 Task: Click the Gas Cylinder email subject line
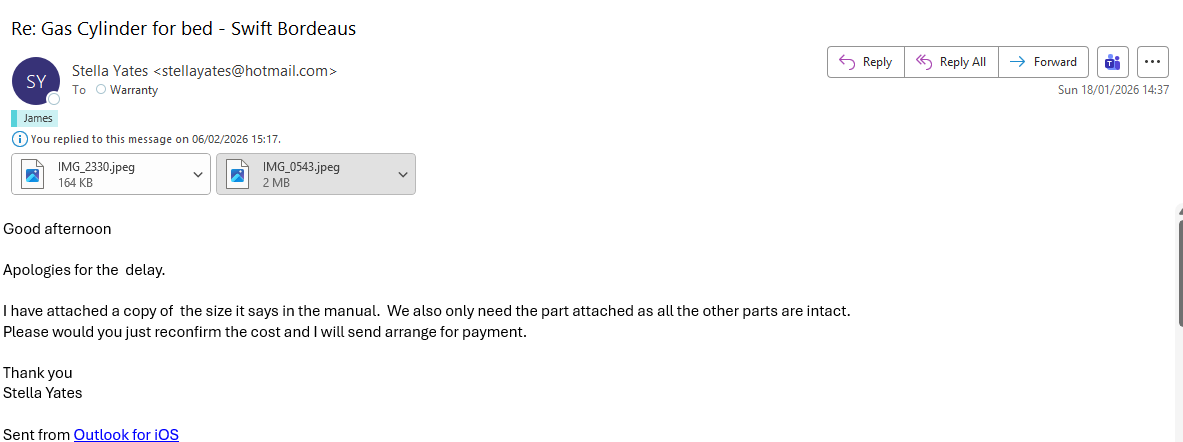click(x=184, y=28)
